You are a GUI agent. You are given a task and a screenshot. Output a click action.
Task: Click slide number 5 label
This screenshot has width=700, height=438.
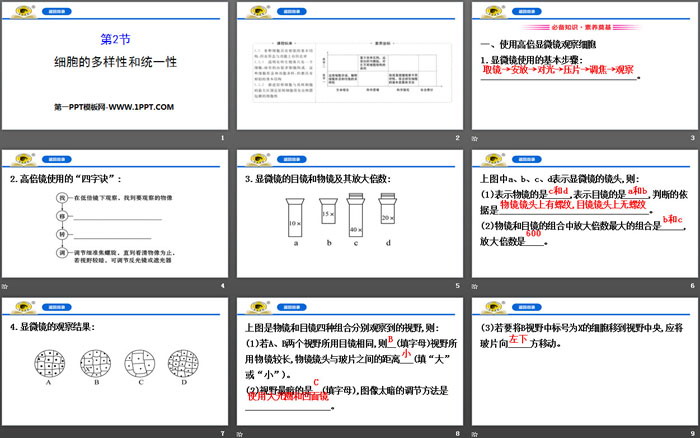coord(458,286)
